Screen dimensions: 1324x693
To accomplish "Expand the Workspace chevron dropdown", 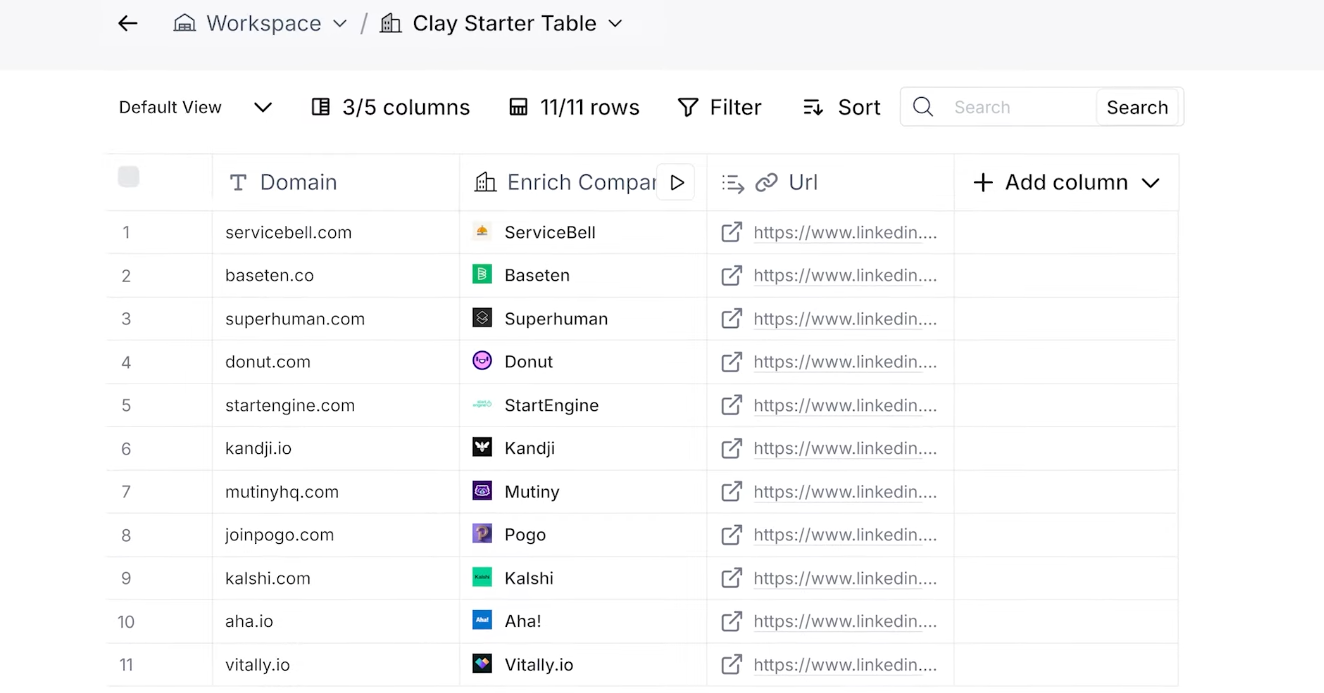I will coord(340,23).
